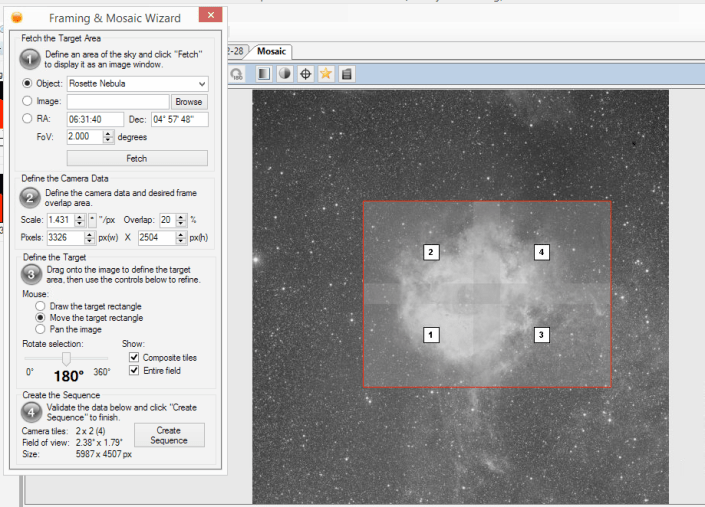Select the Image radio button
The width and height of the screenshot is (705, 507).
pyautogui.click(x=27, y=101)
